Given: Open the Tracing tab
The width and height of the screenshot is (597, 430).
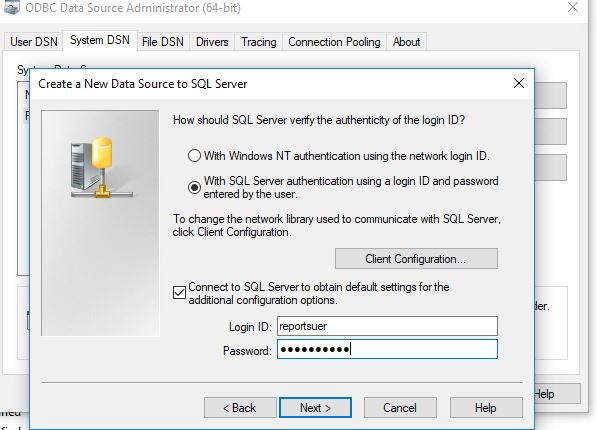Looking at the screenshot, I should tap(259, 42).
